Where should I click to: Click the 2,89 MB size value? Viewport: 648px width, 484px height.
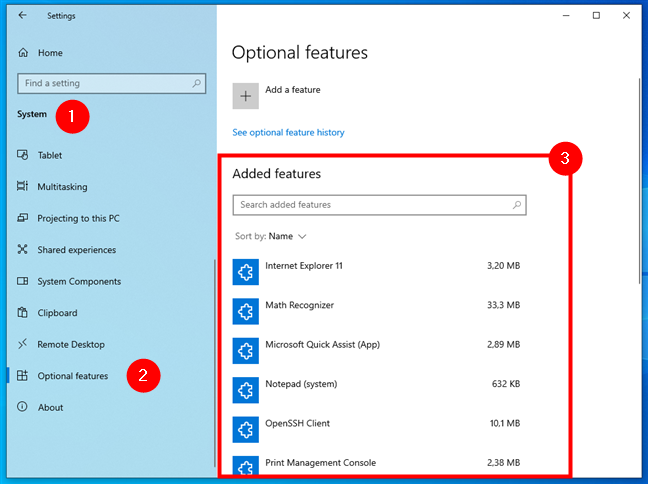click(x=503, y=344)
